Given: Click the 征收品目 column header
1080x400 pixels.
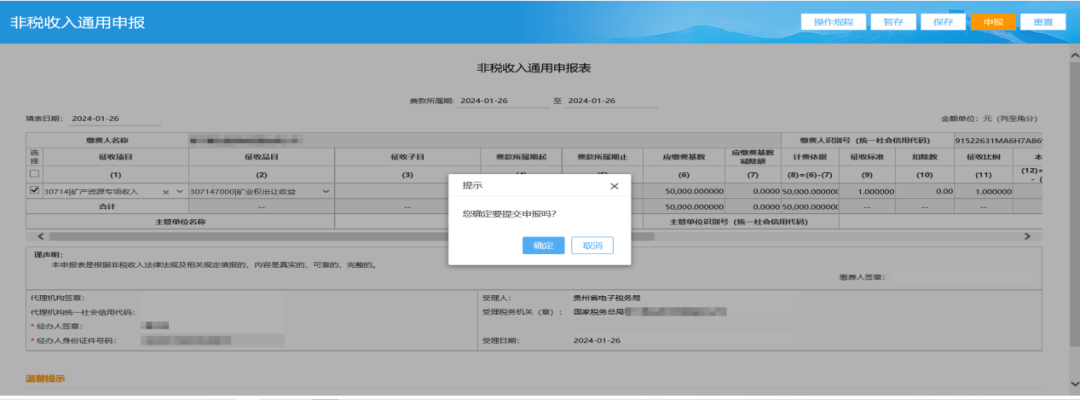Looking at the screenshot, I should 261,156.
